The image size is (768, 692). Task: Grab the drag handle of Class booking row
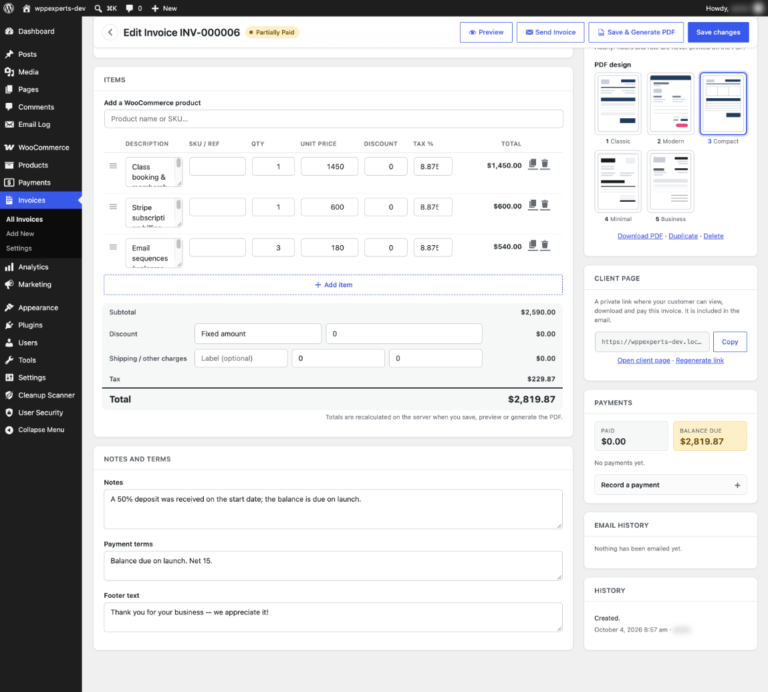point(113,166)
